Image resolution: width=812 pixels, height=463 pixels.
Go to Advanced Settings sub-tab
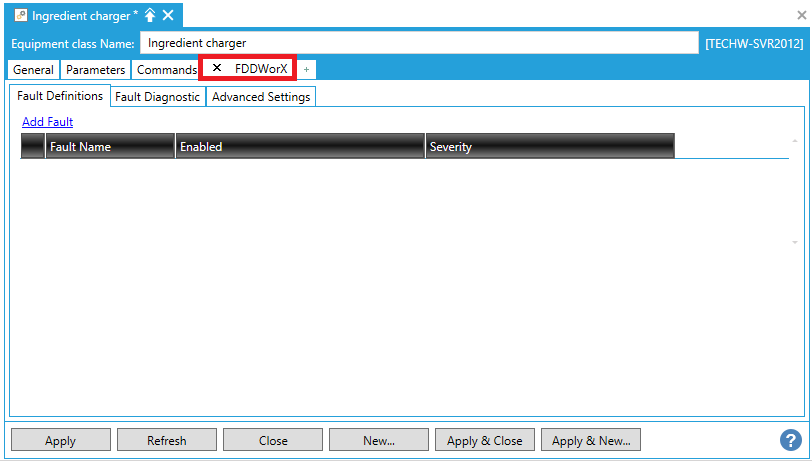pyautogui.click(x=261, y=97)
